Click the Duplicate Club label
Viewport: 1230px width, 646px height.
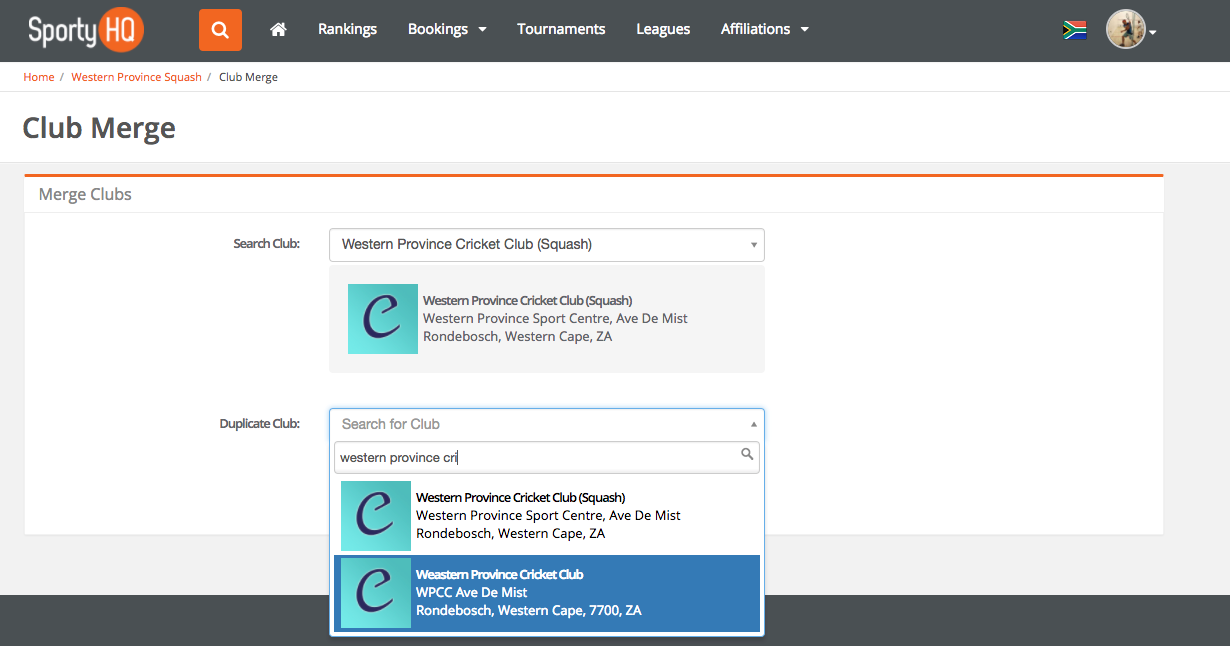pyautogui.click(x=260, y=423)
